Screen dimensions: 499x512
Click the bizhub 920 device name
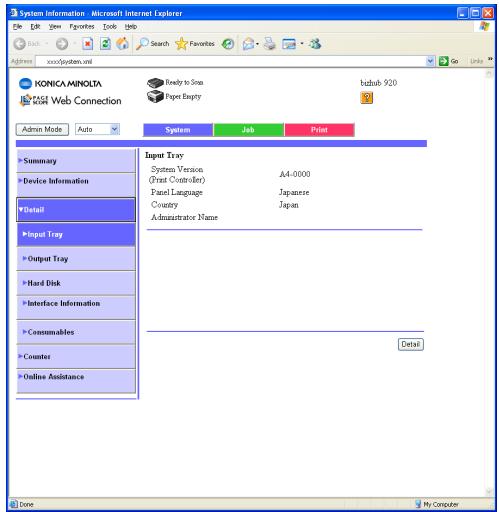tap(379, 83)
